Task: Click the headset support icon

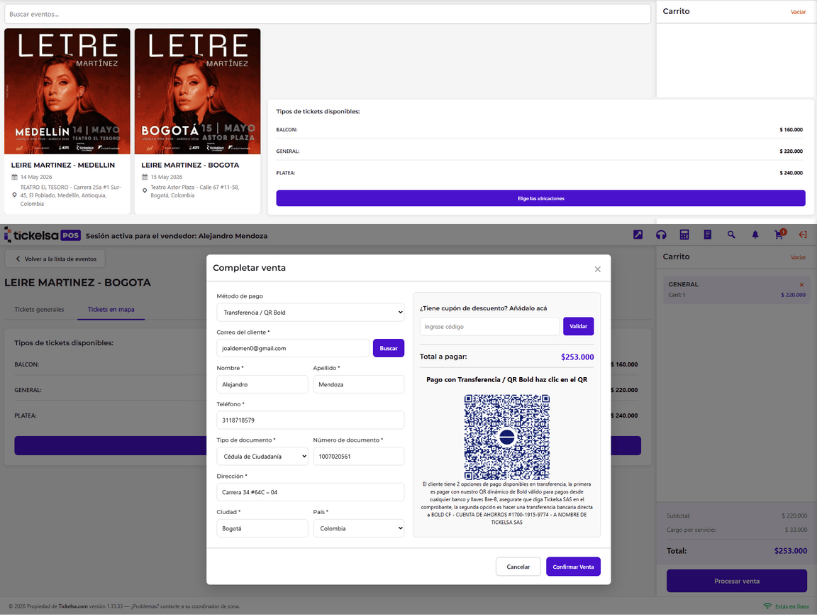Action: (661, 235)
